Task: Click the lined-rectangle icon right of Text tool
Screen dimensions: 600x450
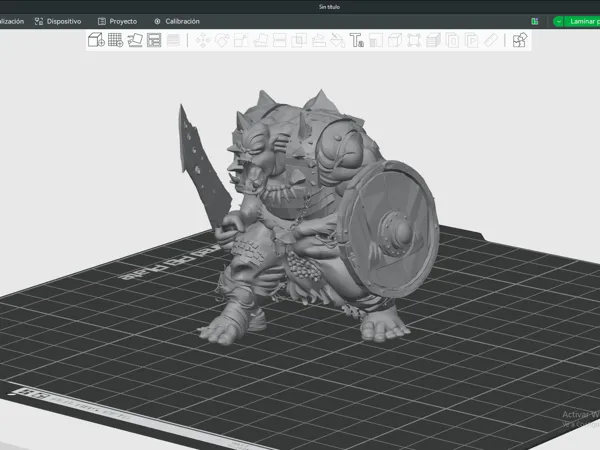Action: tap(376, 40)
